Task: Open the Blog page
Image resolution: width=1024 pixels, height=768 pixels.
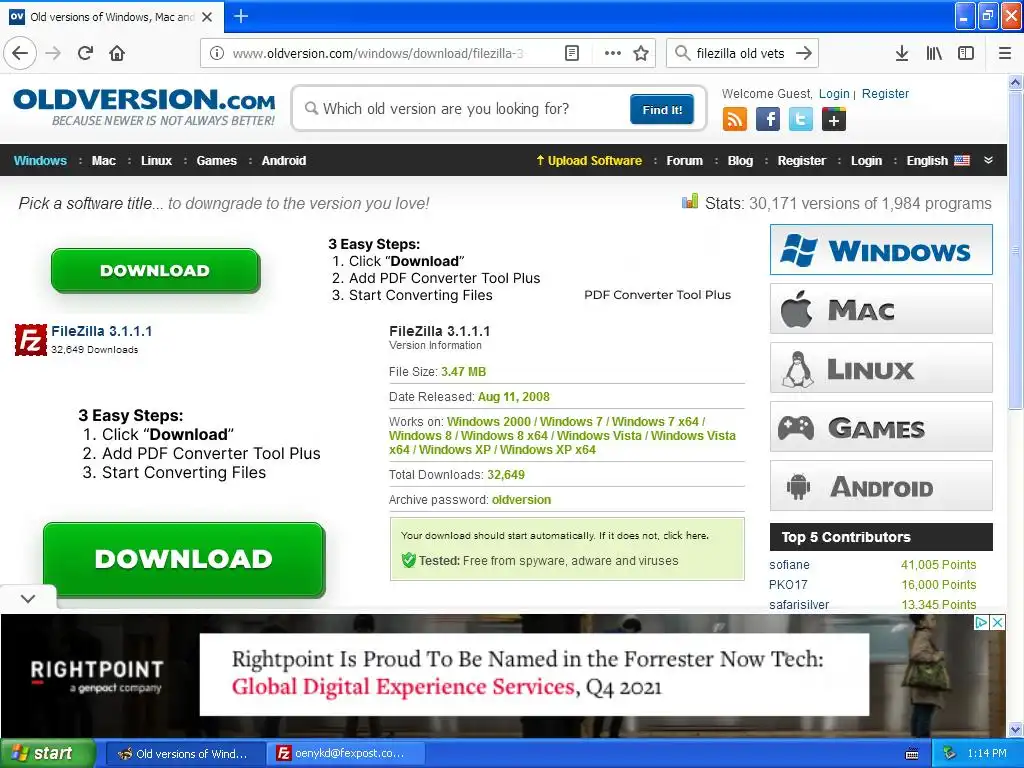Action: 741,161
